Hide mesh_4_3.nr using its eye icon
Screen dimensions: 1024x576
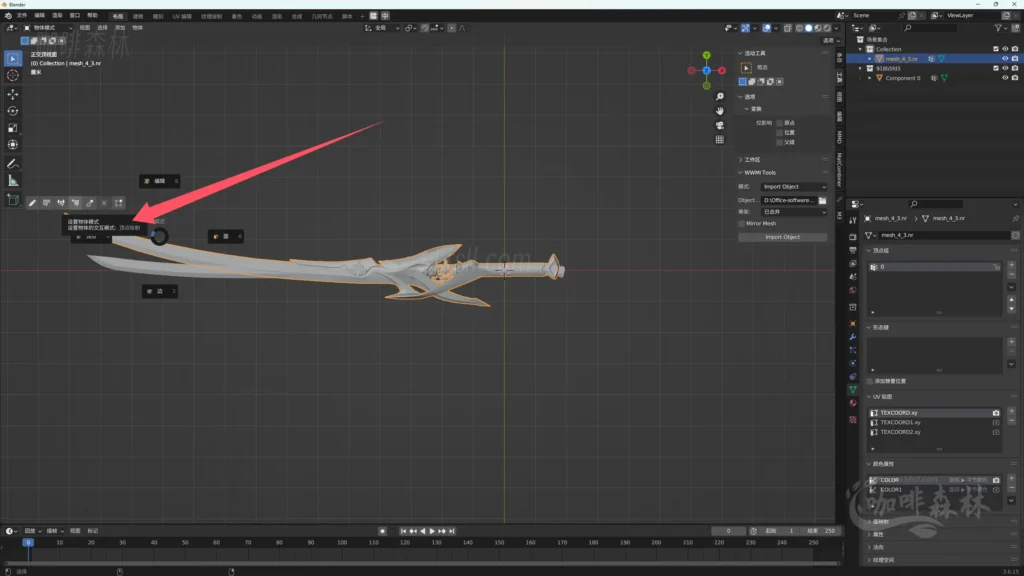point(1005,59)
